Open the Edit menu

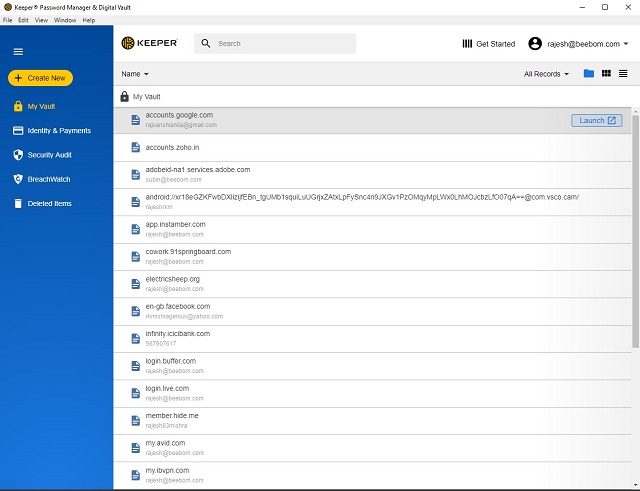point(23,20)
